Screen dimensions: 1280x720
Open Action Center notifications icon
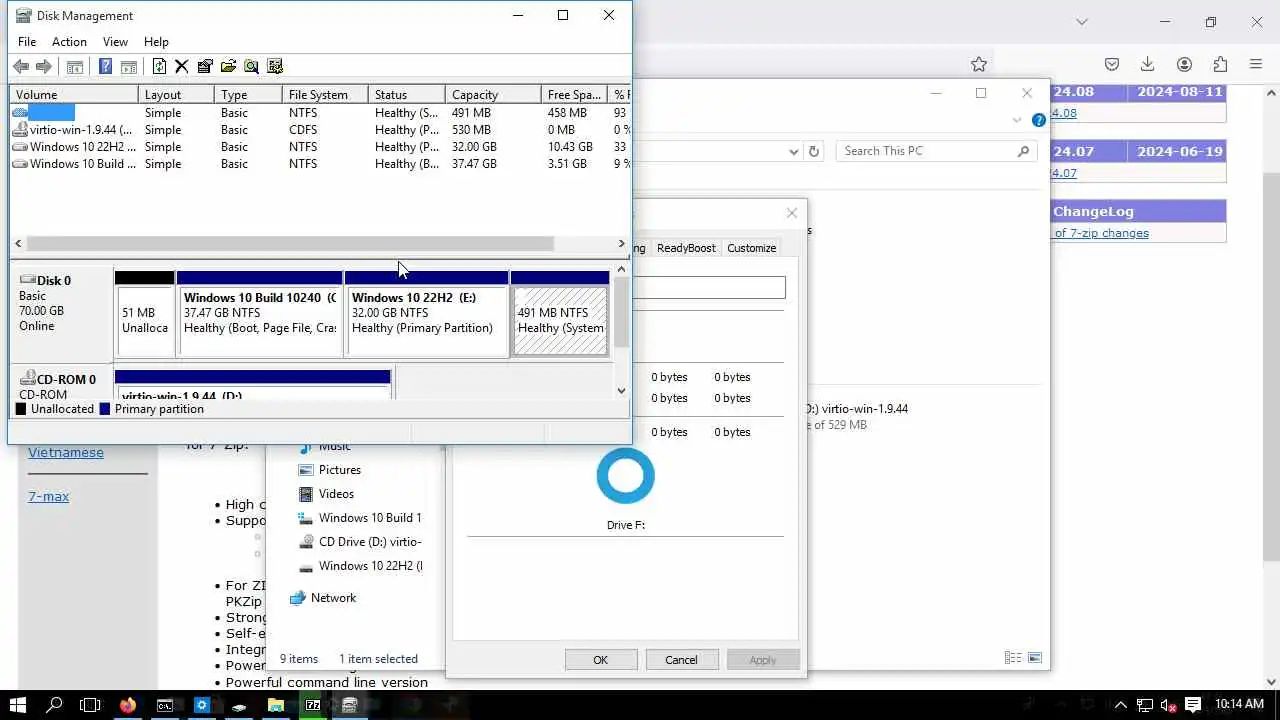(x=1192, y=705)
